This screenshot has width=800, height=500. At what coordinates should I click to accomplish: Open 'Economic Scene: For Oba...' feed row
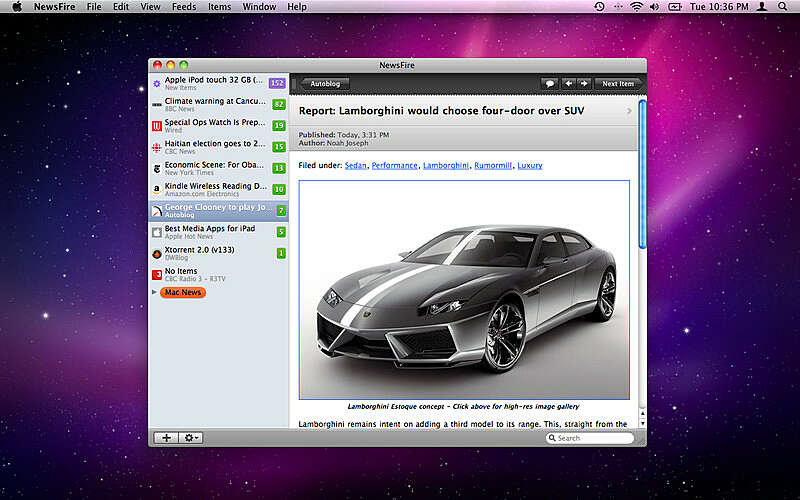coord(218,168)
